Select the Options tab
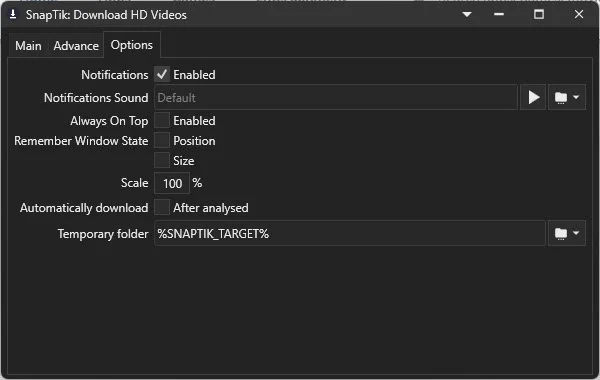Image resolution: width=600 pixels, height=380 pixels. (132, 45)
